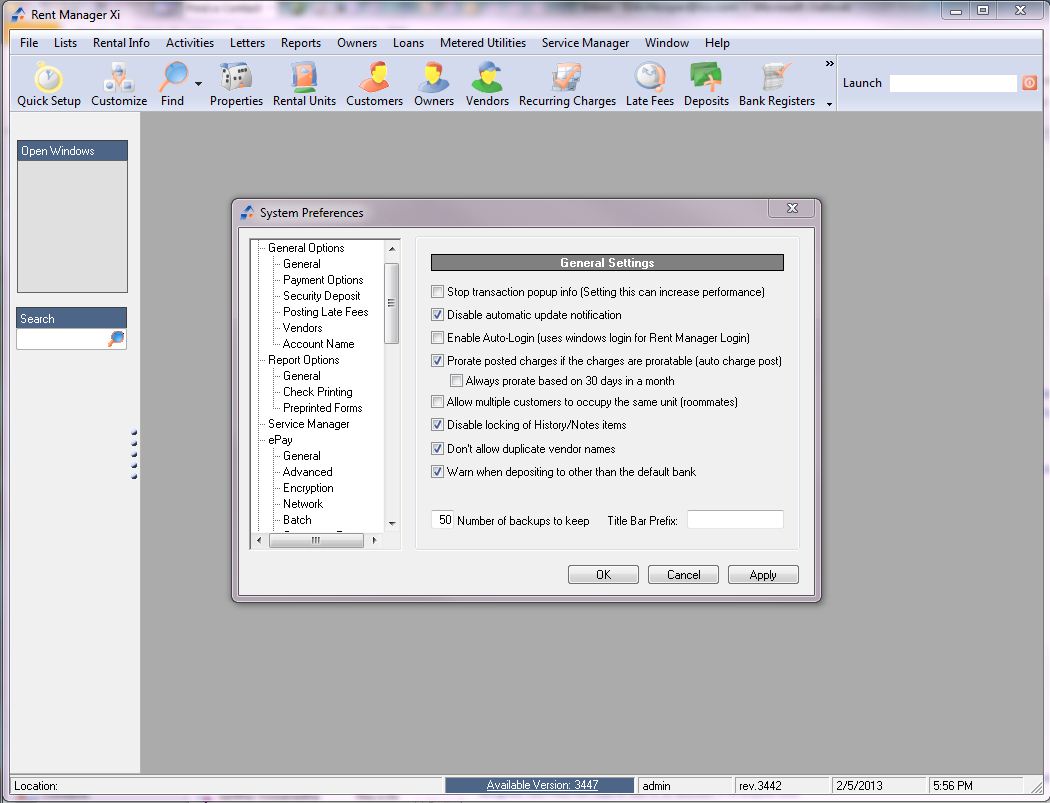This screenshot has height=803, width=1050.
Task: Click the Title Bar Prefix field
Action: tap(735, 520)
